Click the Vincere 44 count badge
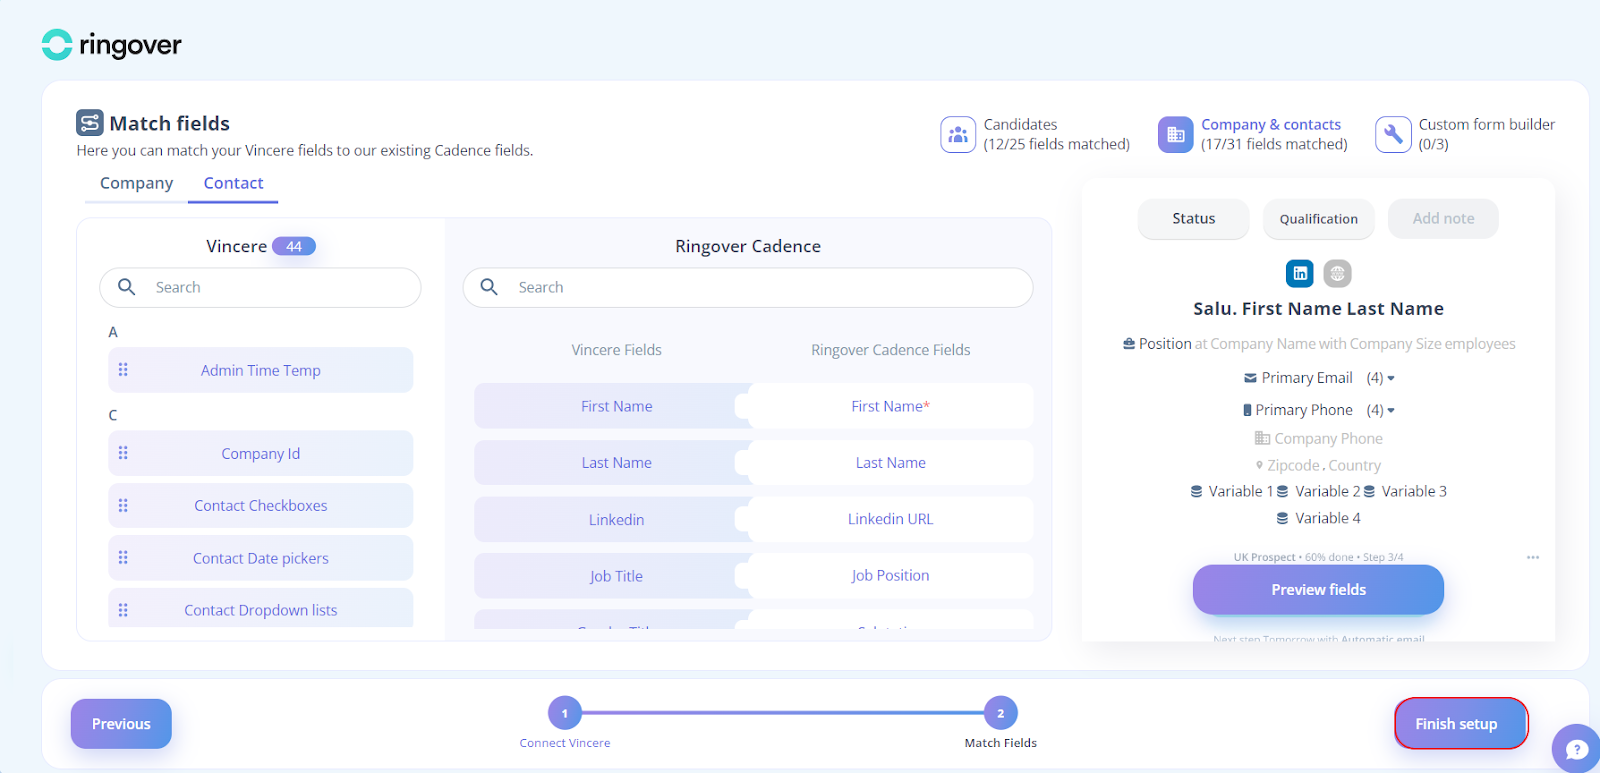Image resolution: width=1600 pixels, height=773 pixels. click(294, 246)
